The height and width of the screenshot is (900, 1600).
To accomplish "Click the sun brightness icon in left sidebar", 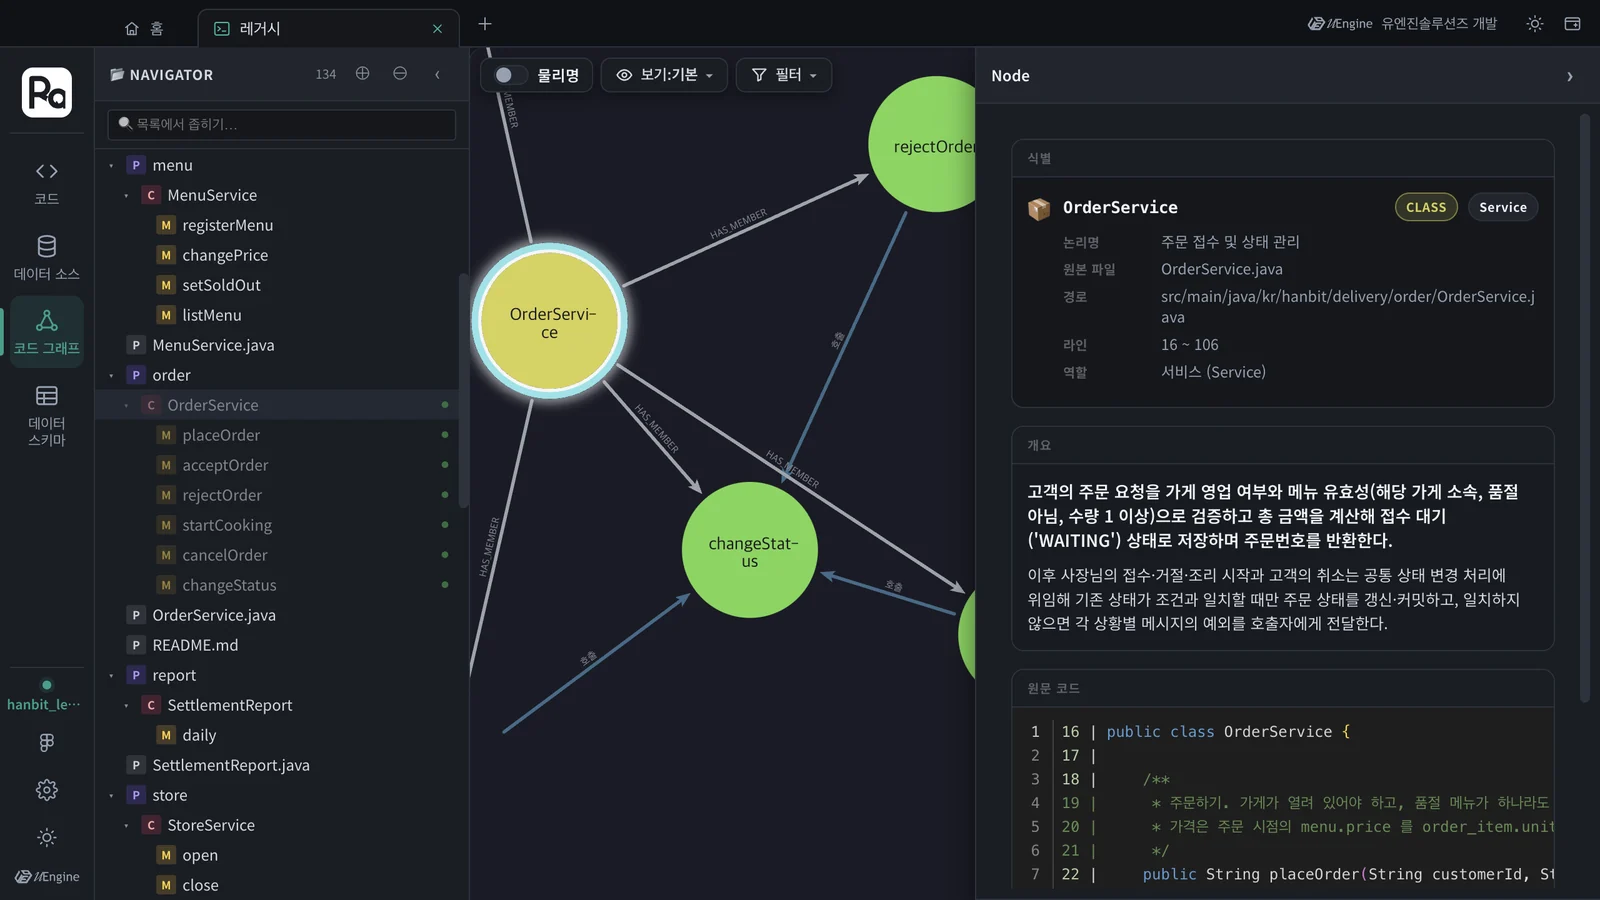I will pyautogui.click(x=47, y=837).
